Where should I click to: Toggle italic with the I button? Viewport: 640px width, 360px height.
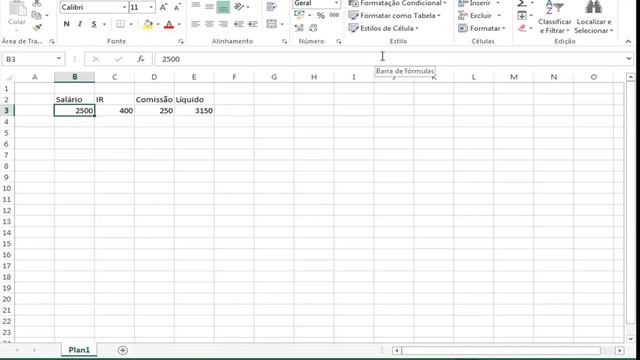click(80, 24)
